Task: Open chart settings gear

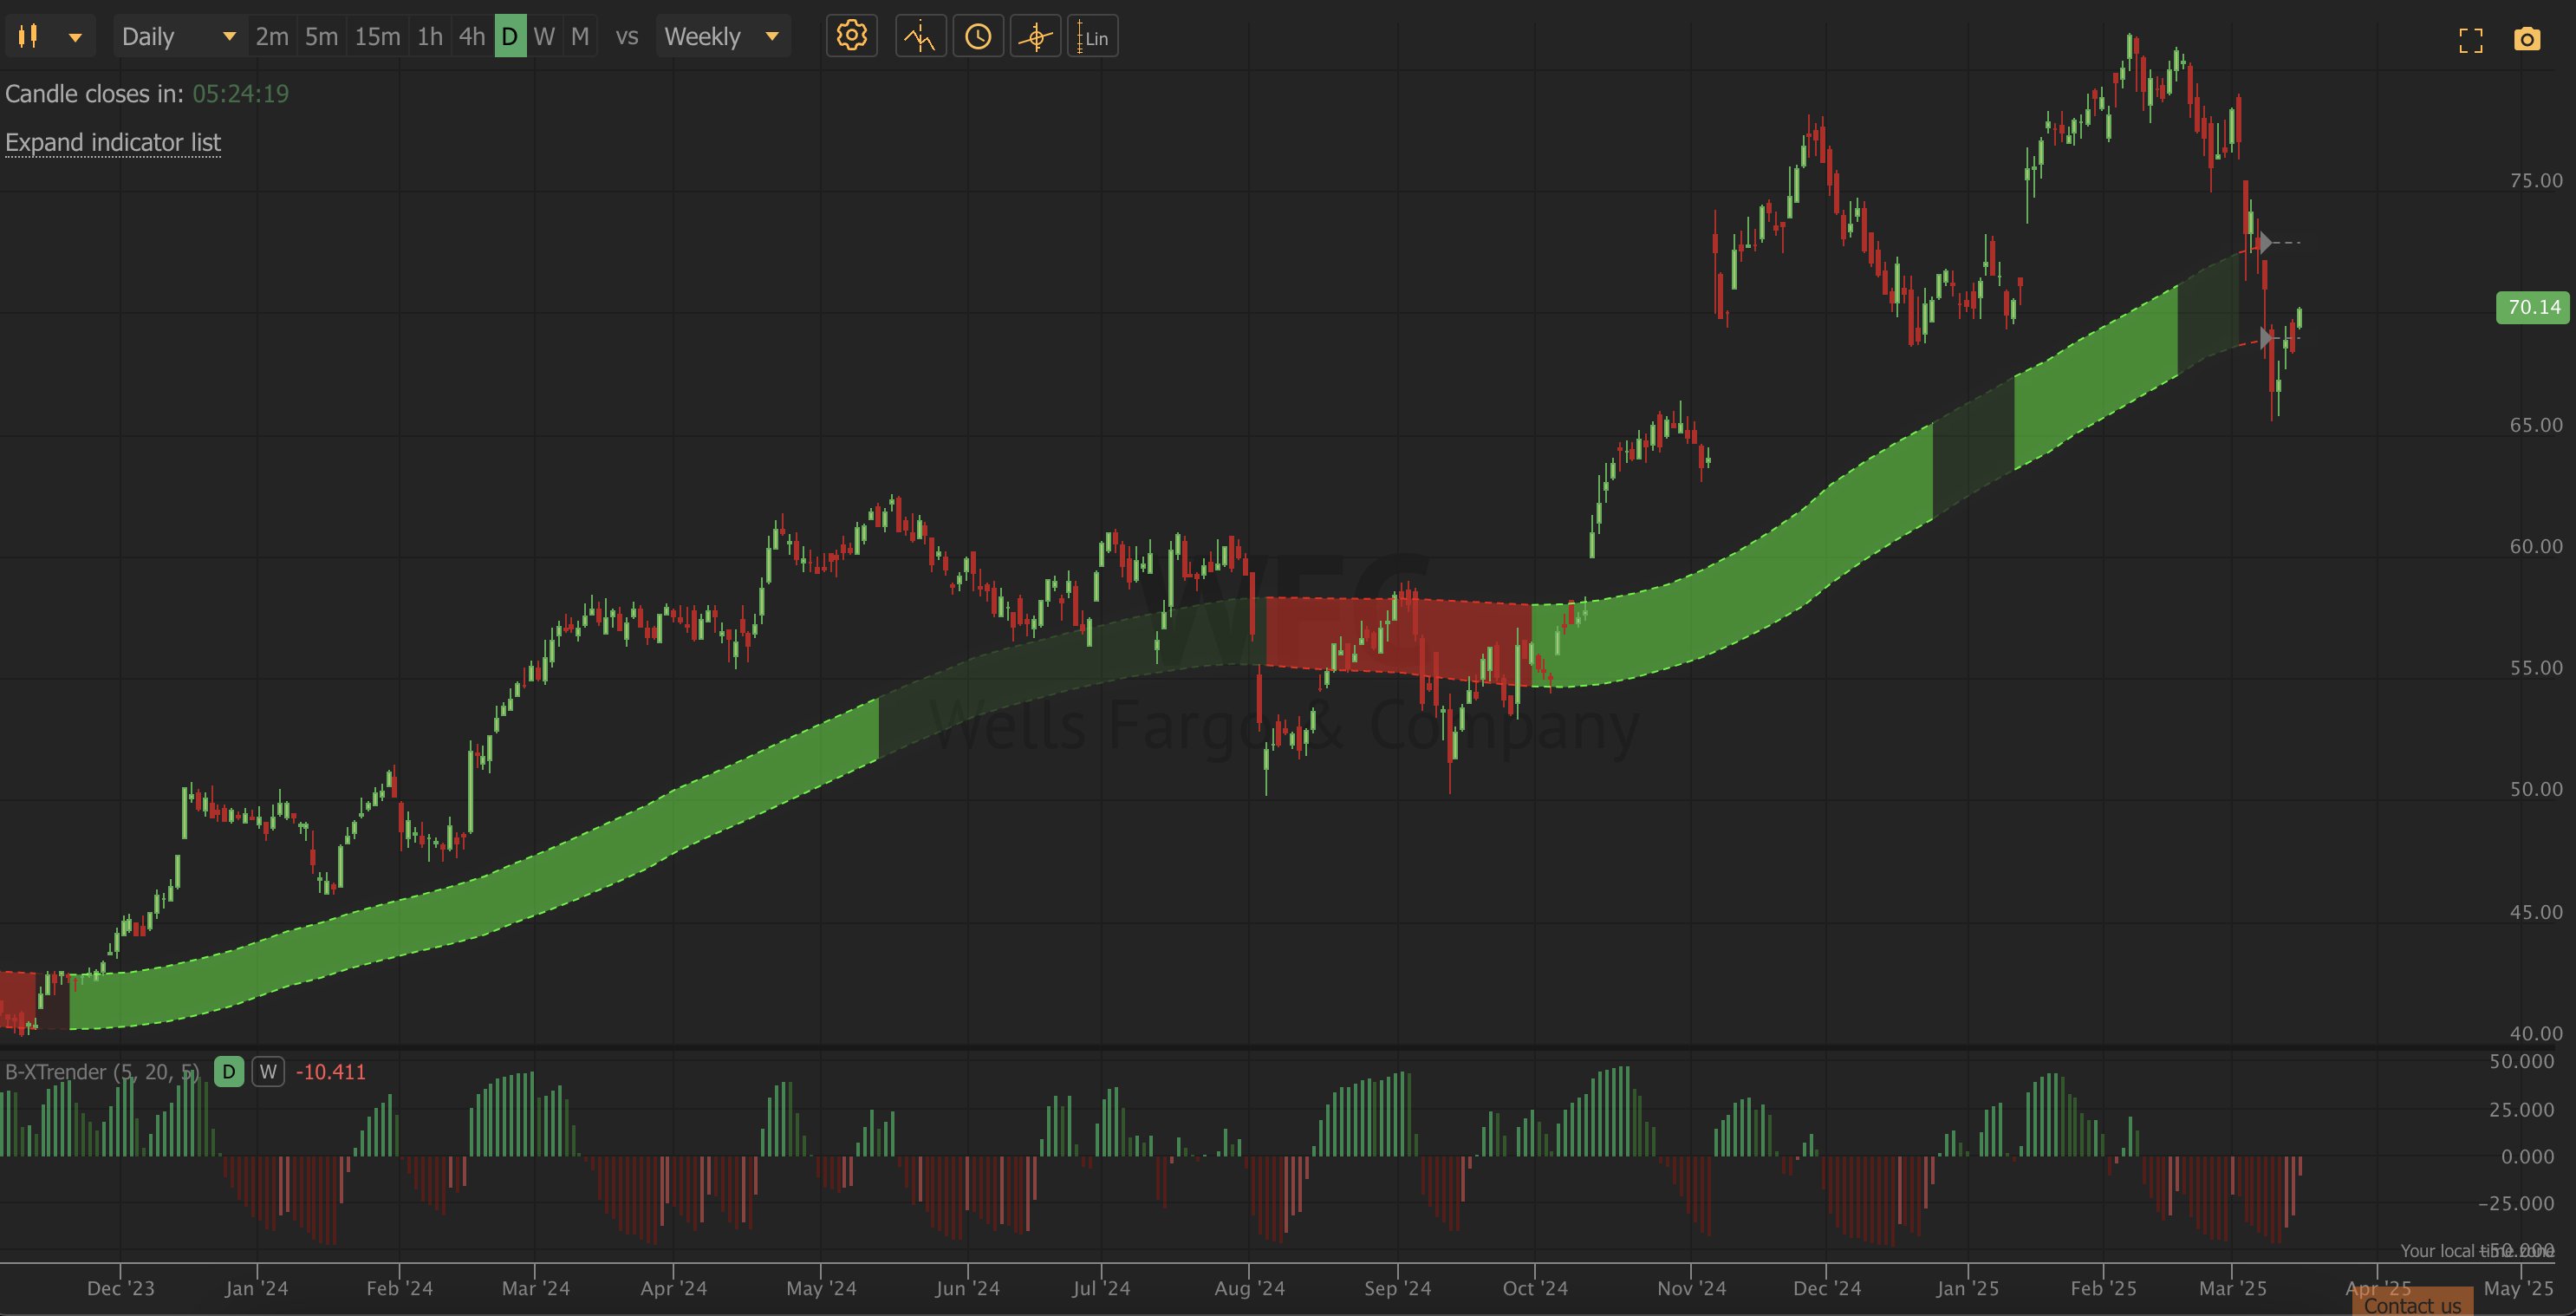Action: click(851, 37)
